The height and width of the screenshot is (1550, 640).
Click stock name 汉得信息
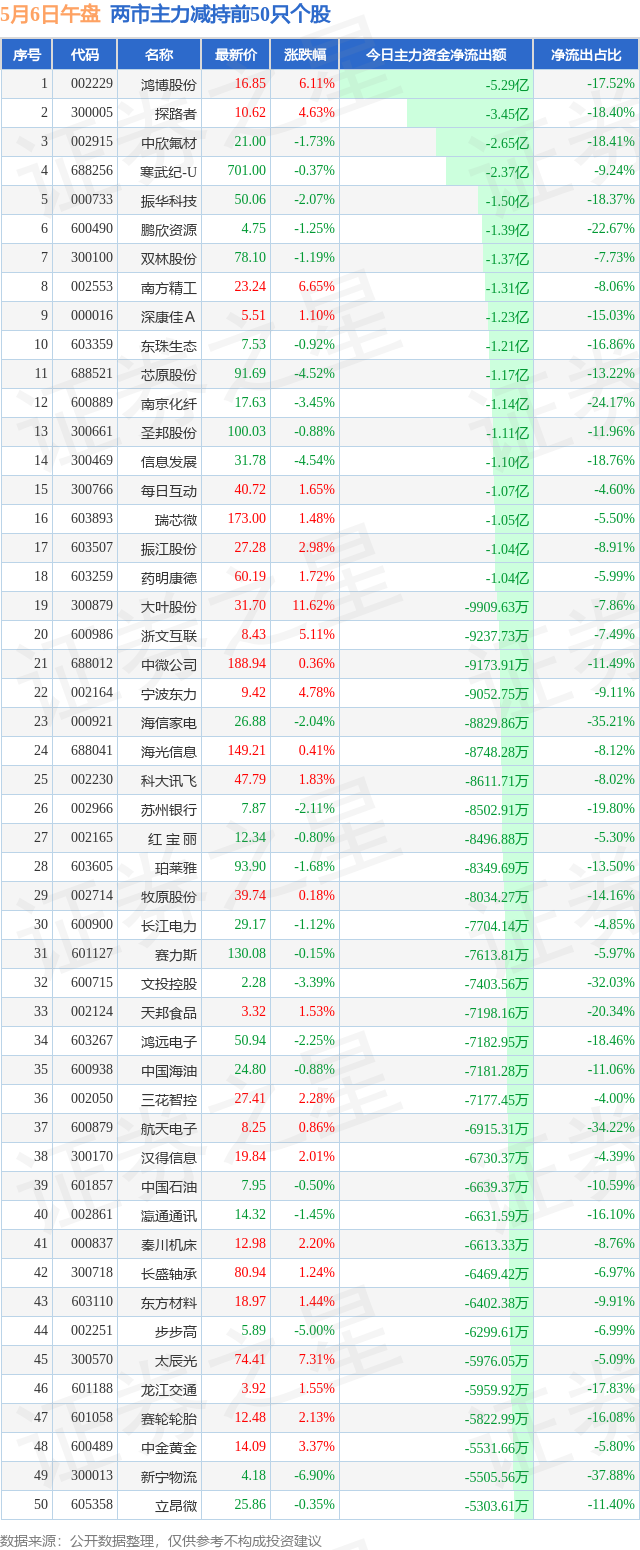pos(169,1157)
